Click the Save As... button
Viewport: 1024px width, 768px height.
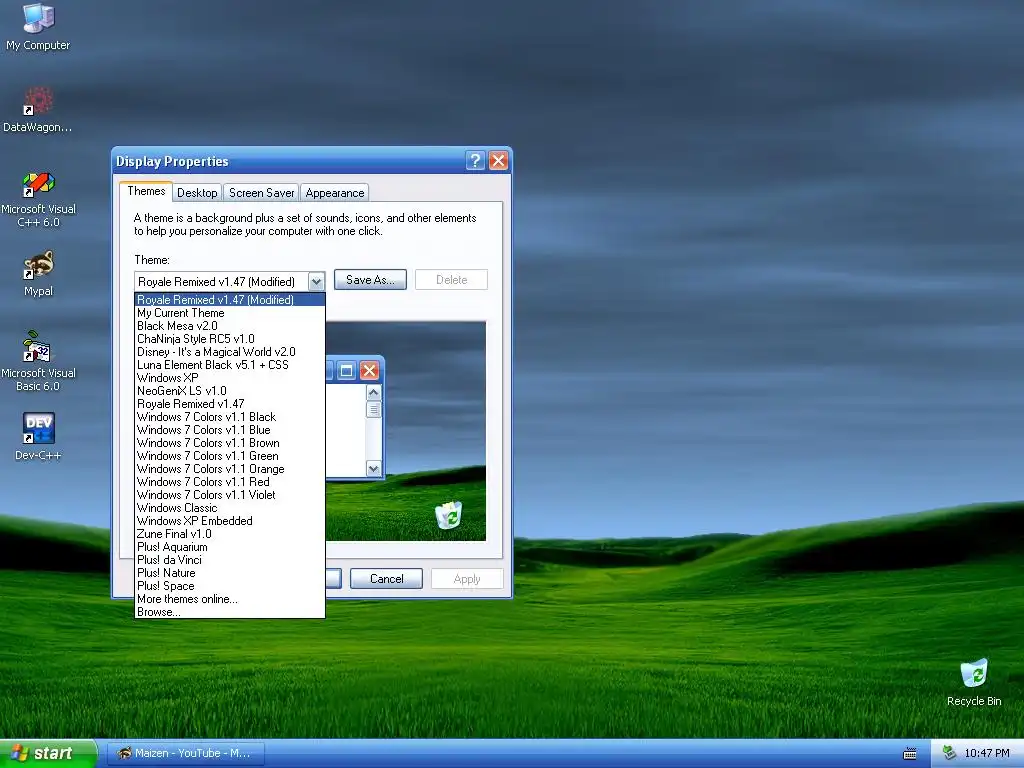click(370, 280)
